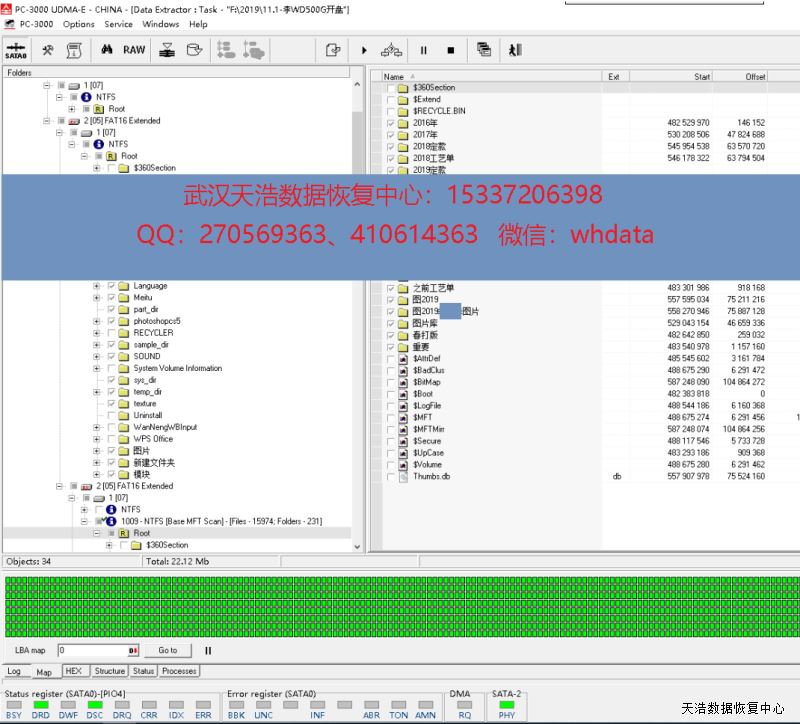The height and width of the screenshot is (724, 800).
Task: Expand the photoshopcs5 folder tree node
Action: (x=97, y=321)
